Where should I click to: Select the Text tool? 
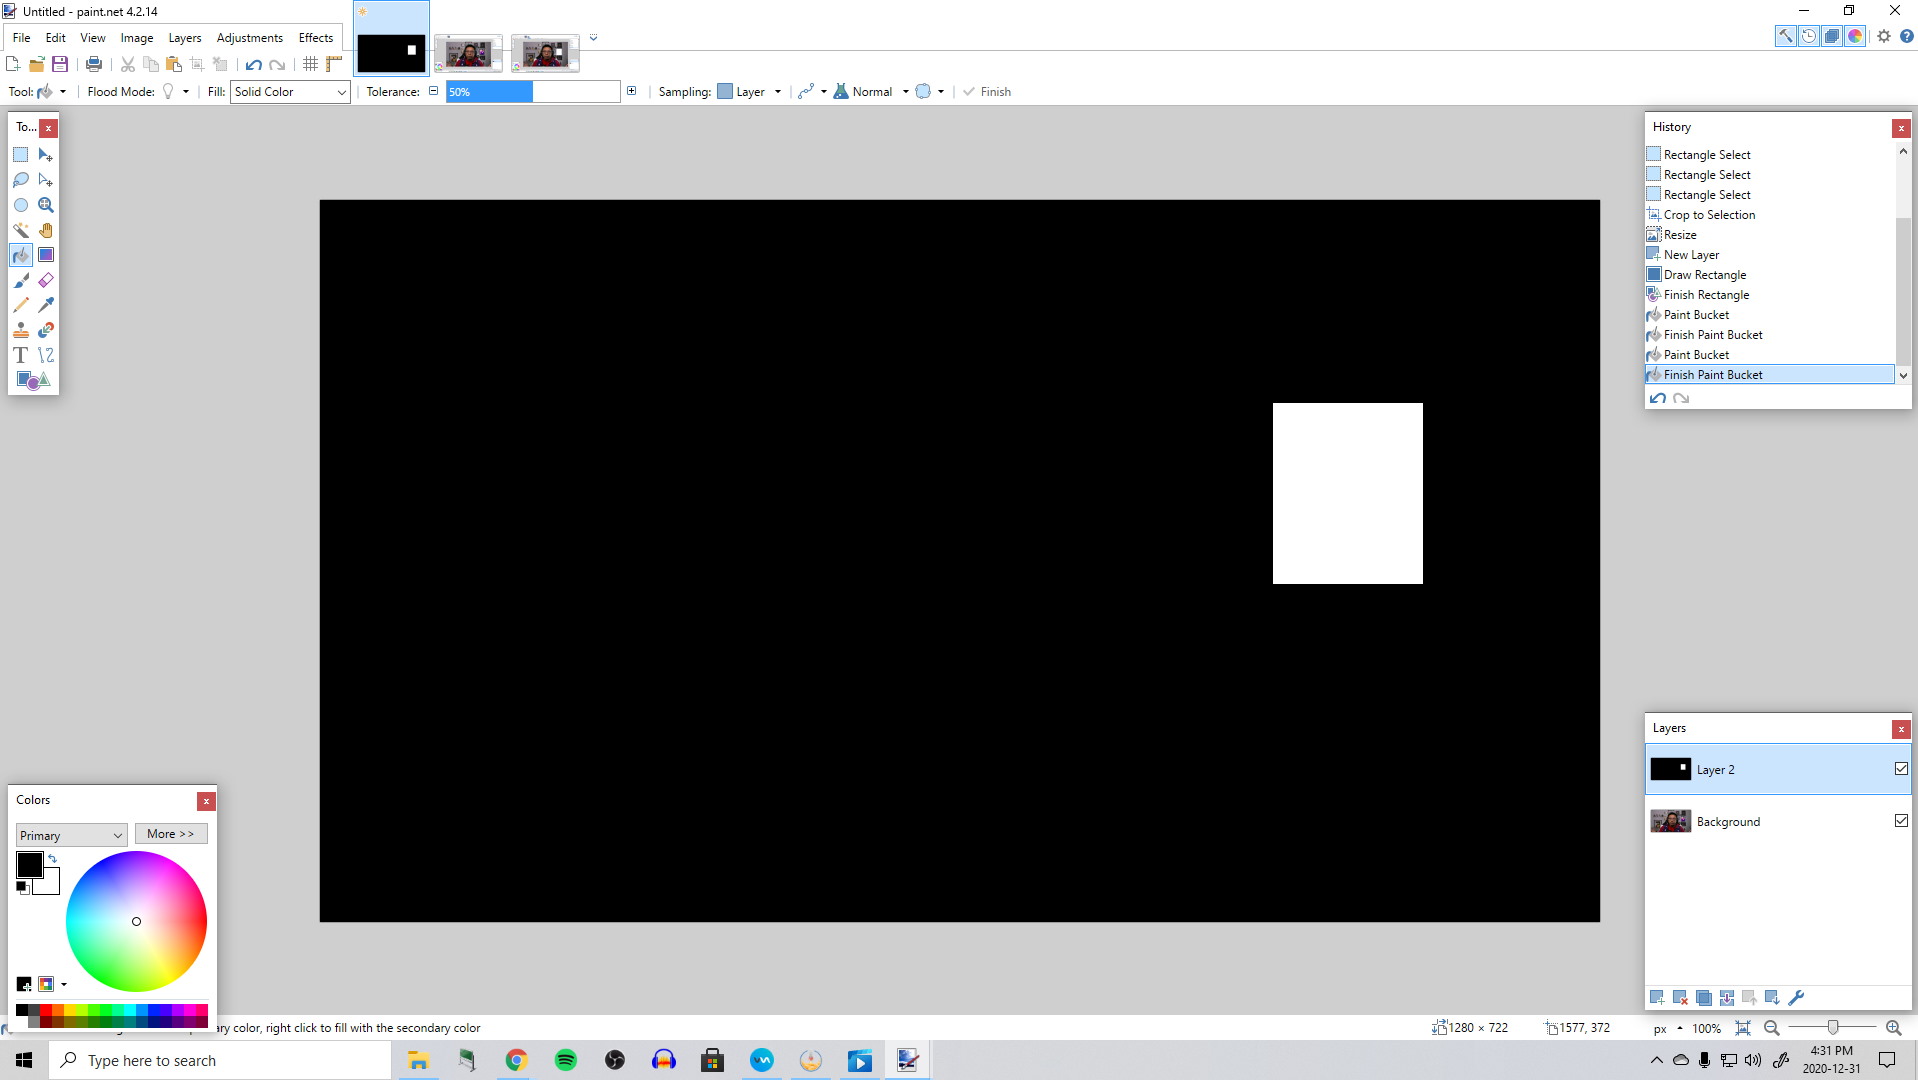tap(21, 355)
